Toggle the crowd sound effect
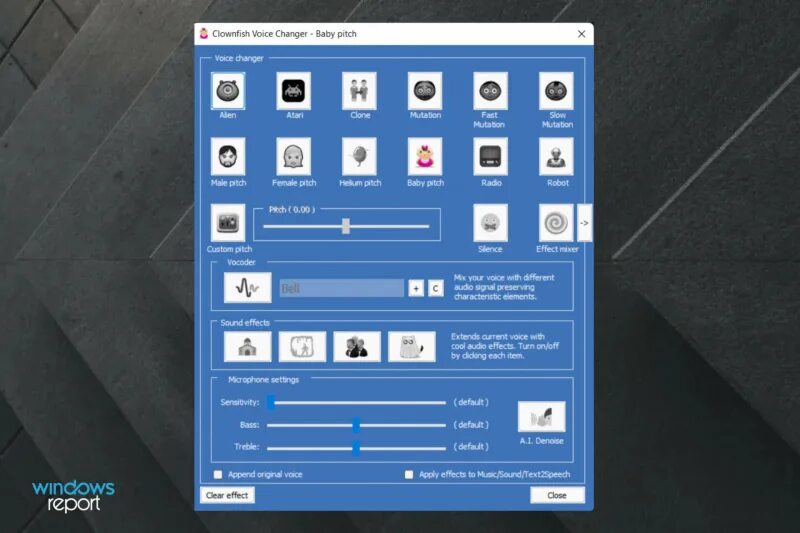Image resolution: width=800 pixels, height=533 pixels. coord(357,347)
